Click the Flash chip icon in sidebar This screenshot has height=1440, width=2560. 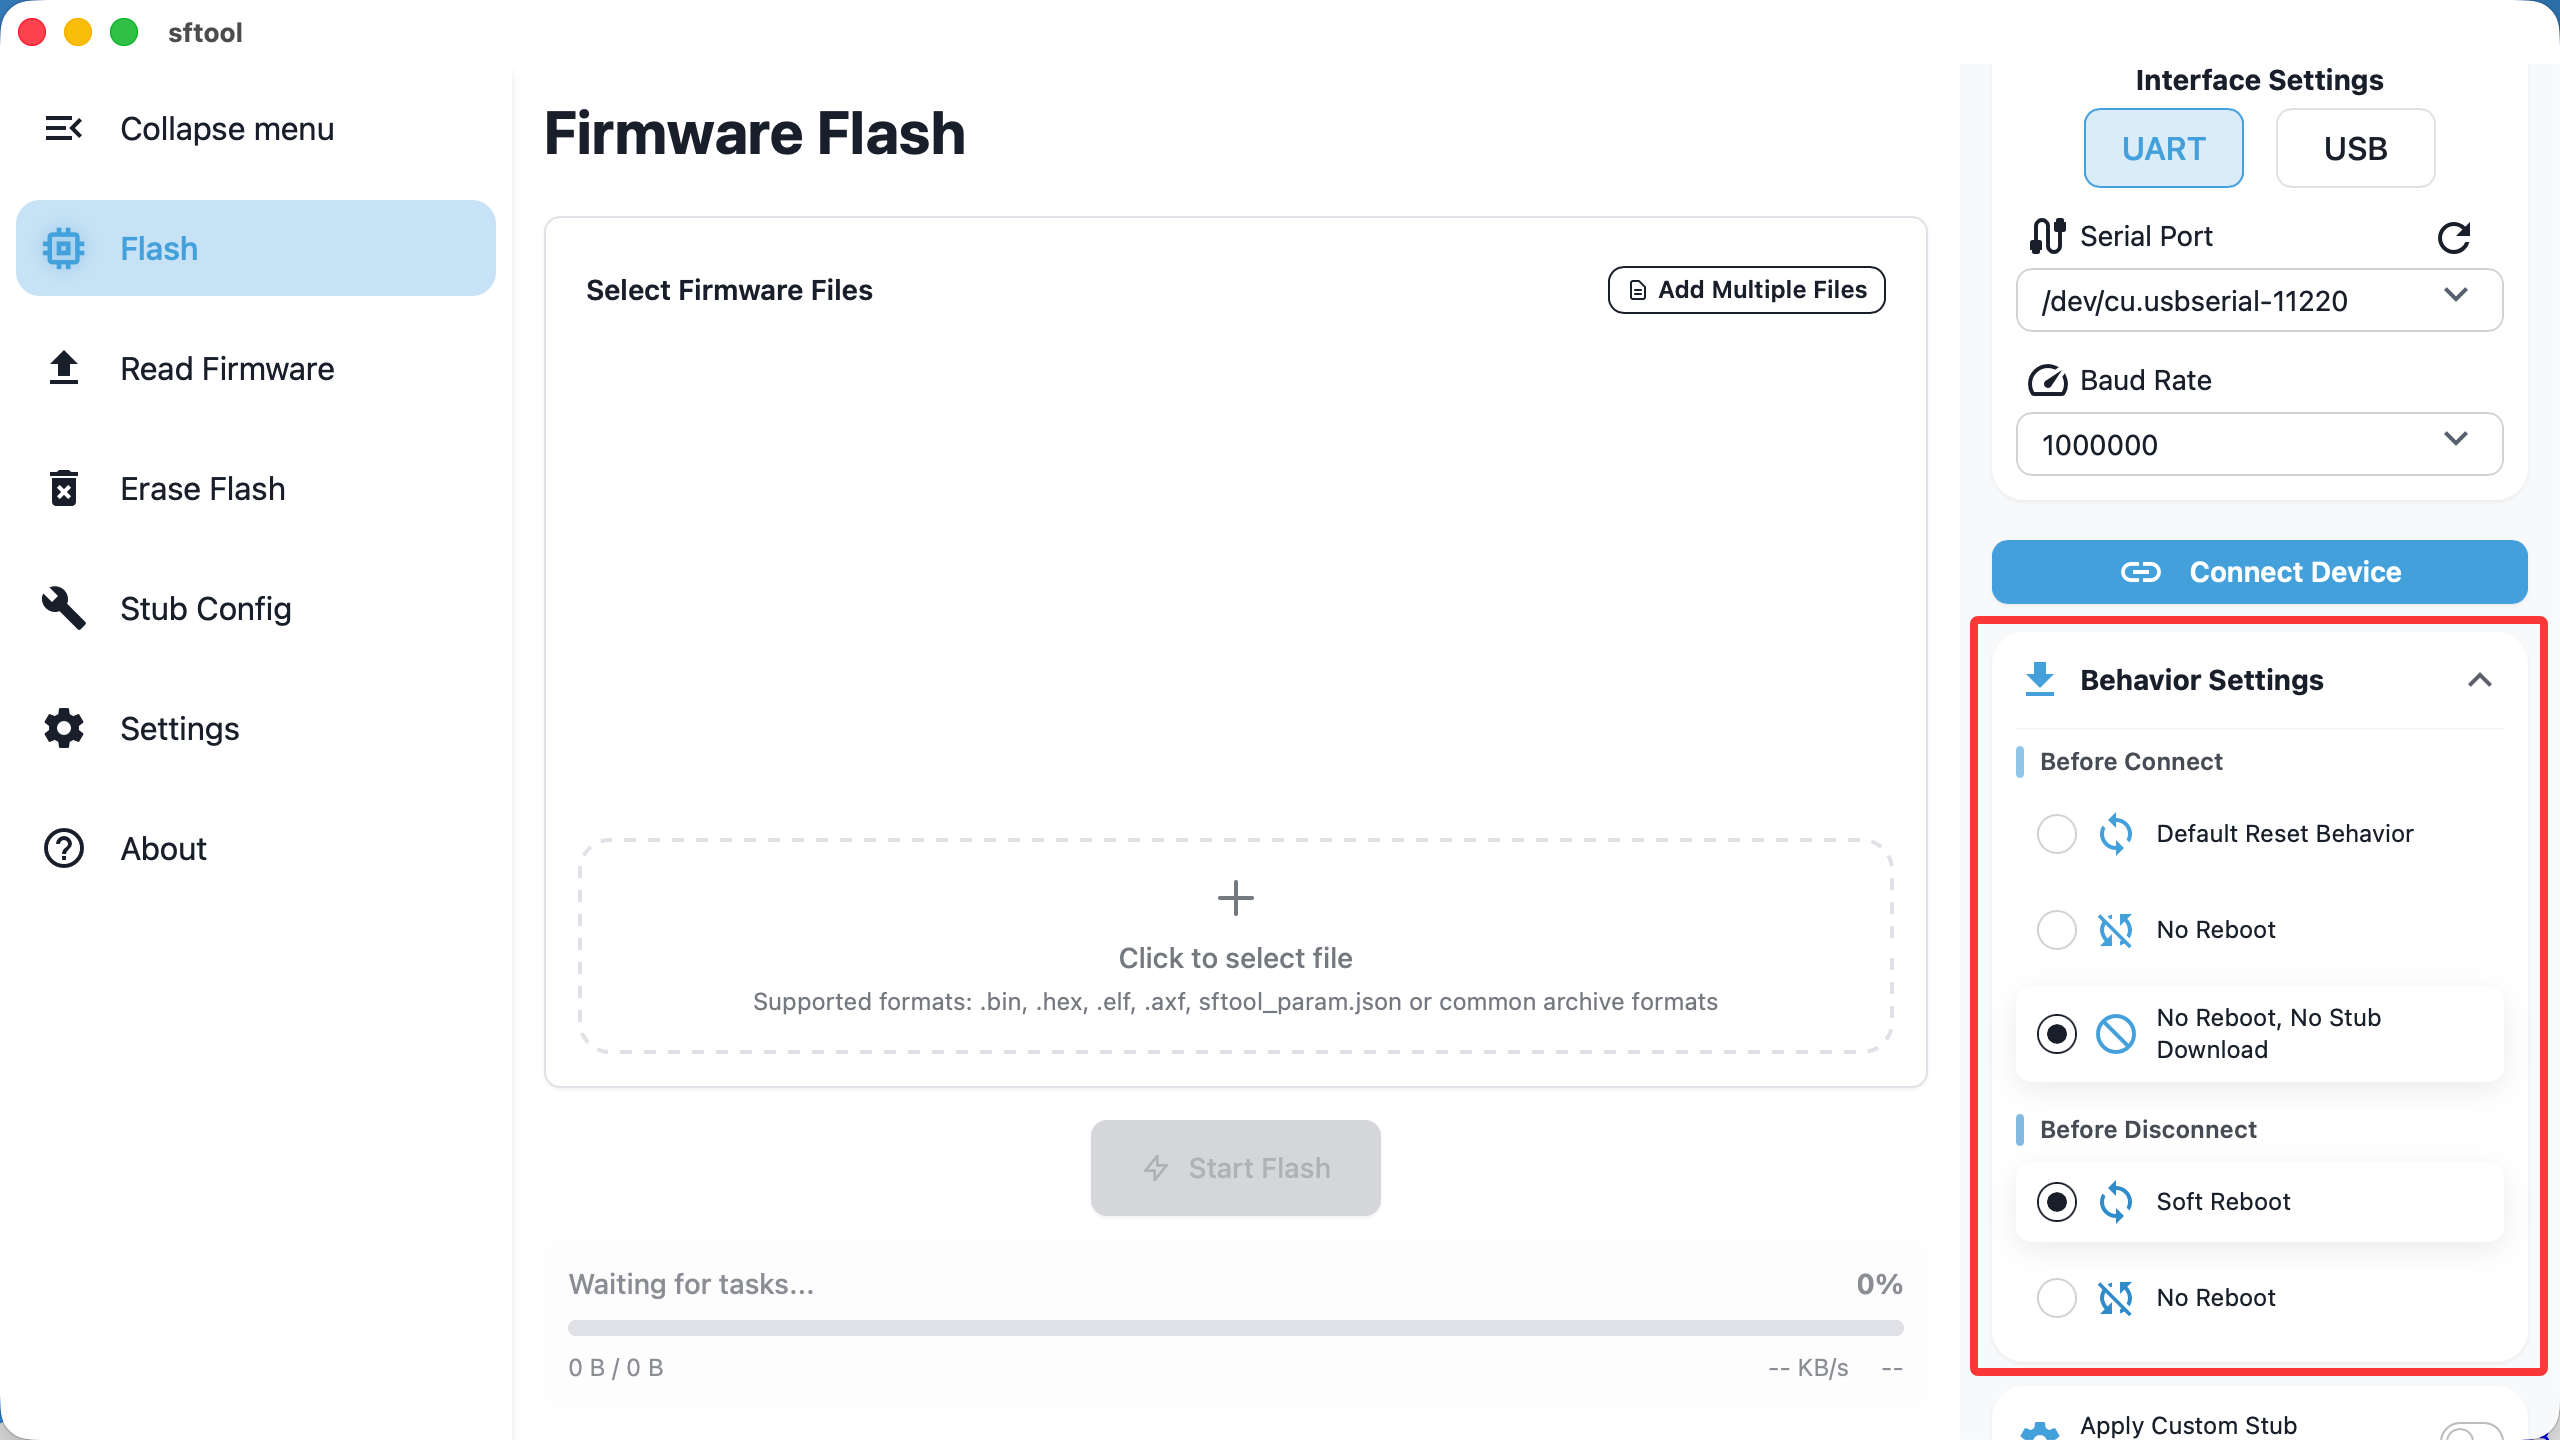[64, 248]
